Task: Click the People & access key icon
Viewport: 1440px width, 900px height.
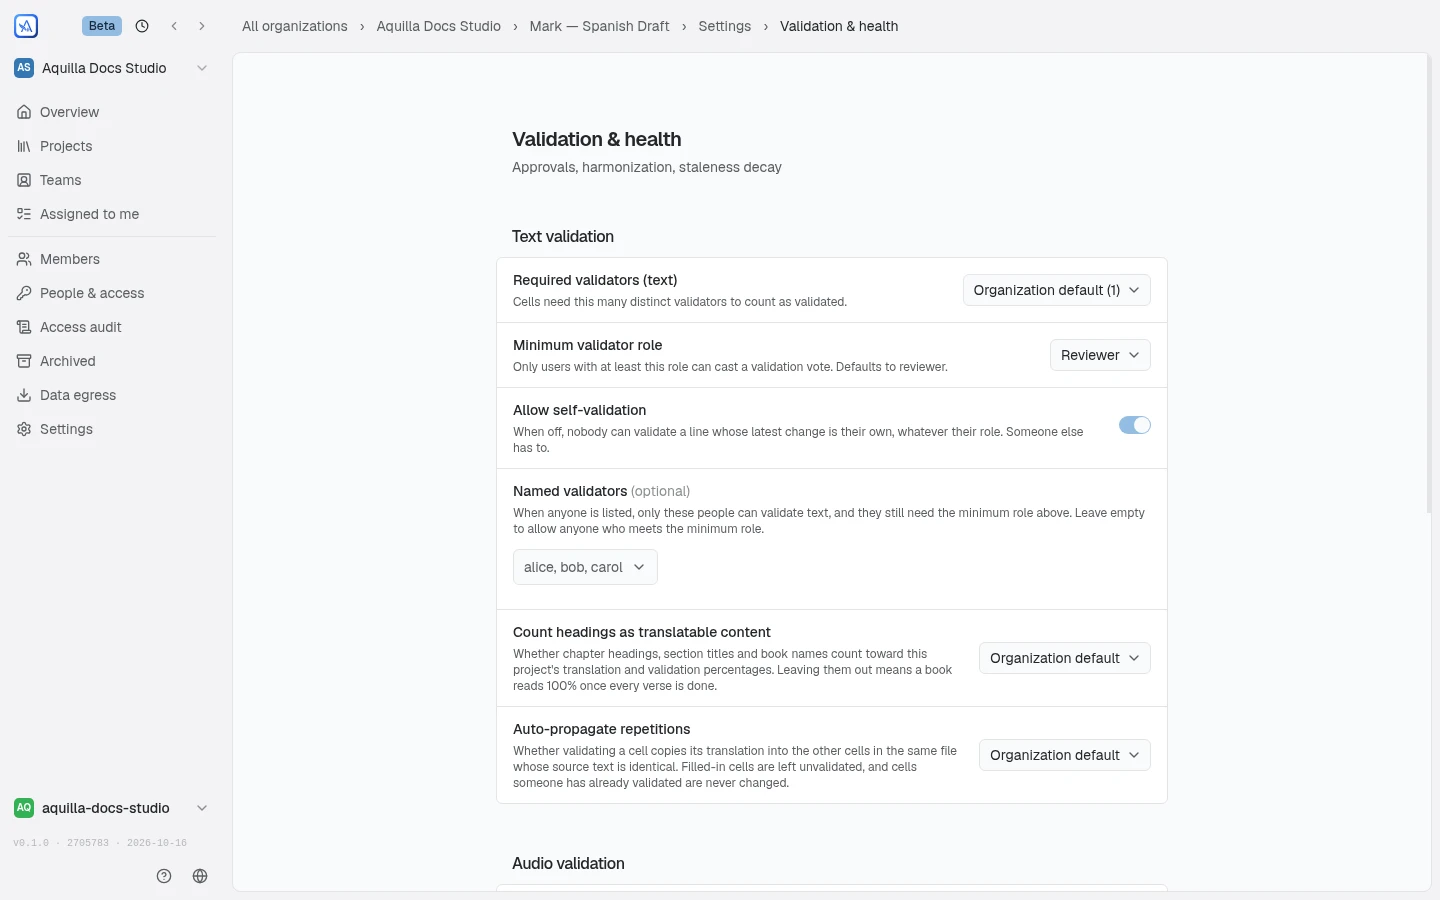Action: (x=24, y=293)
